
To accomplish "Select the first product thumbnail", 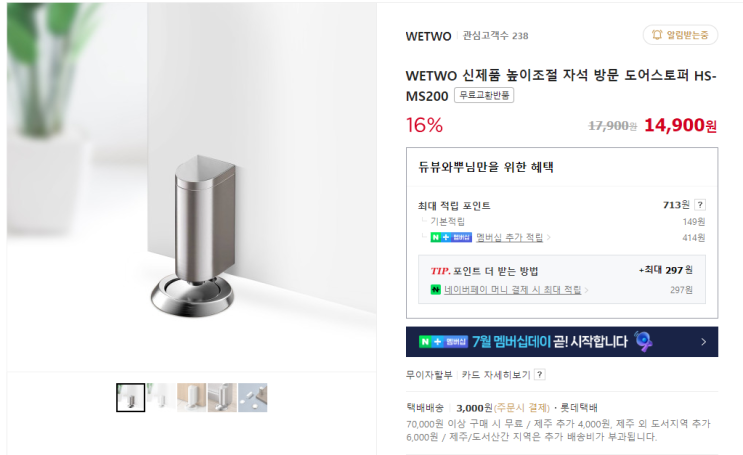I will [130, 397].
